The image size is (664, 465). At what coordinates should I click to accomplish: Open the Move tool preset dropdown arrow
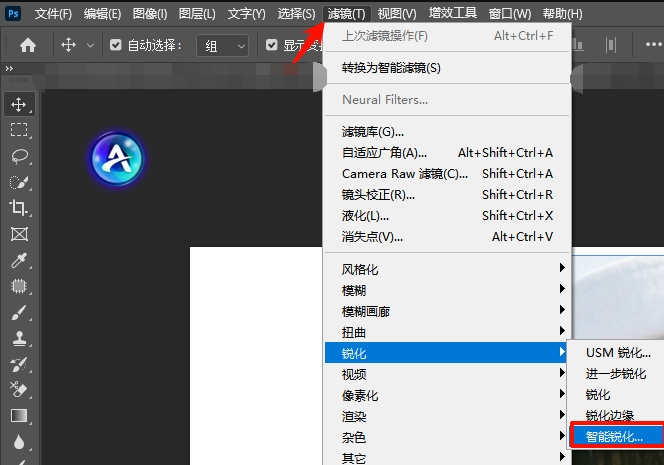click(x=91, y=45)
